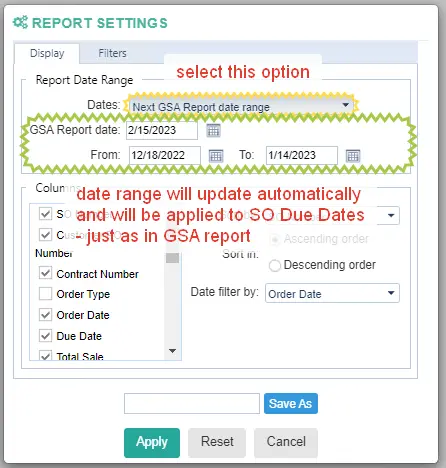Switch to the Filters tab
Screen dimensions: 446x468
pos(112,53)
